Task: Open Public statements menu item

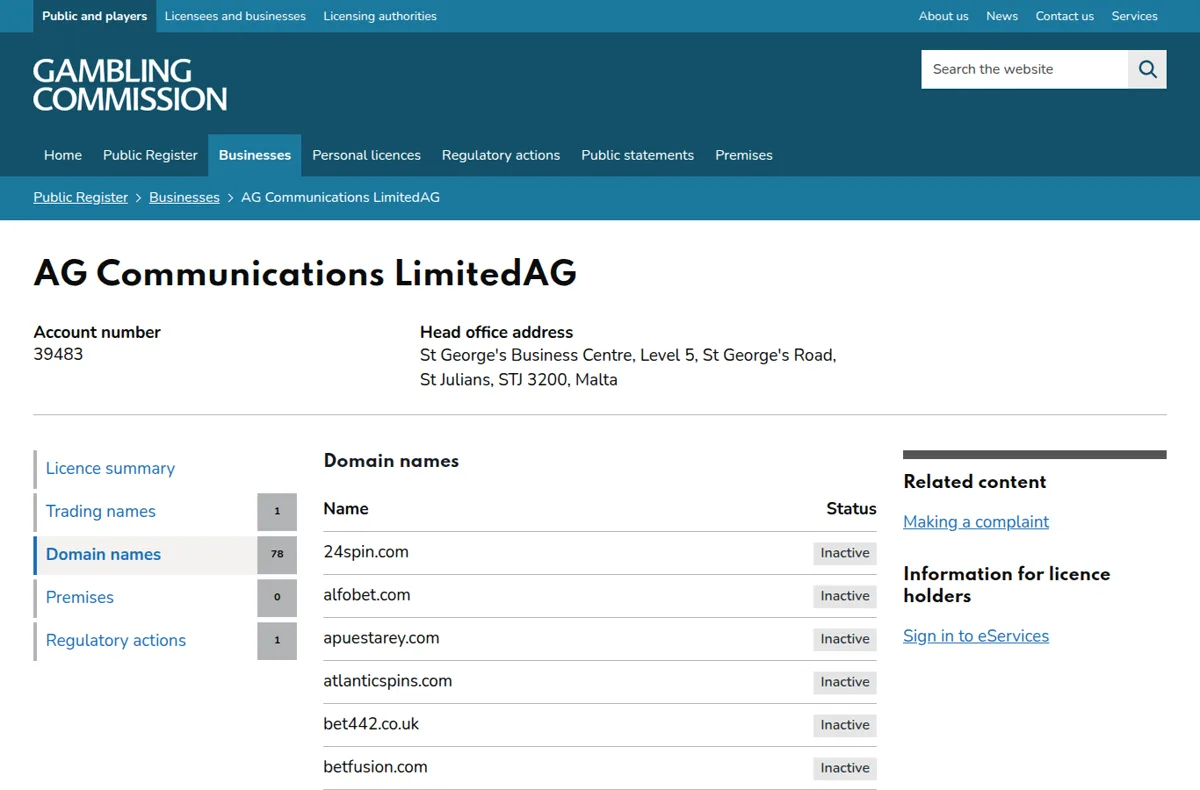Action: [x=637, y=155]
